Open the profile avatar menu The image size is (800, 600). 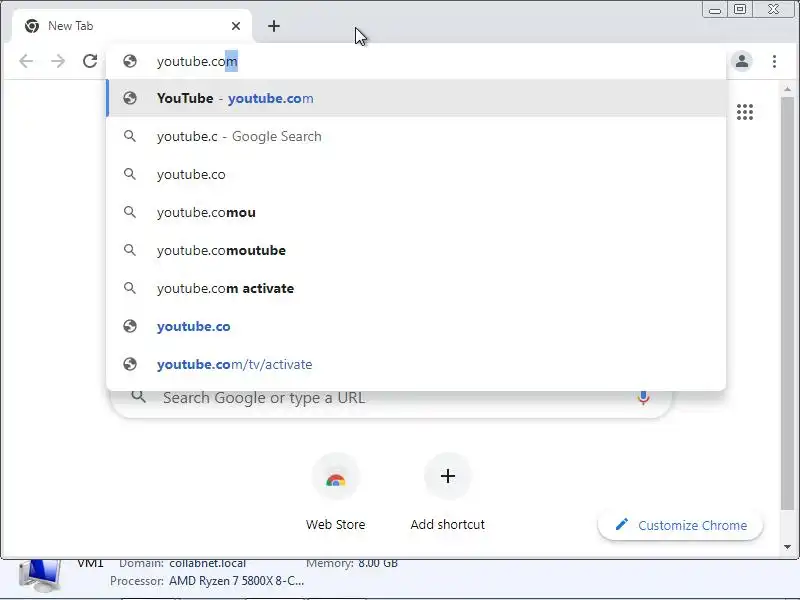point(742,61)
